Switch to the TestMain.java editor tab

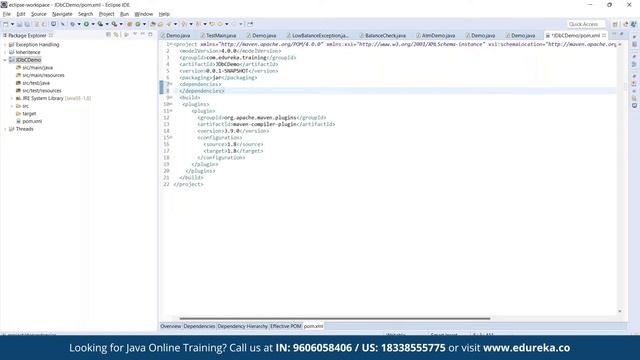tap(218, 36)
